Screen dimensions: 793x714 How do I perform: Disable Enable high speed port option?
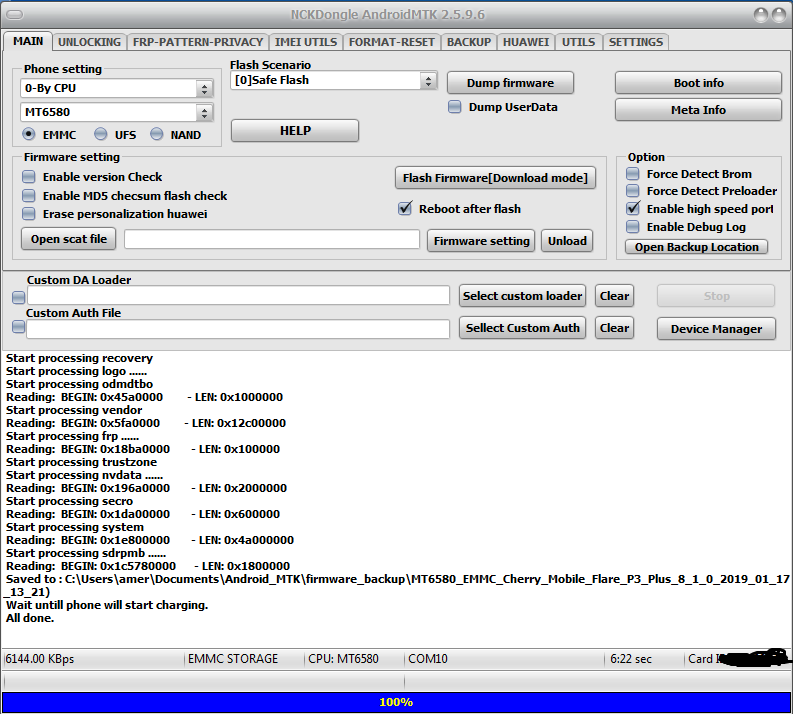coord(633,209)
